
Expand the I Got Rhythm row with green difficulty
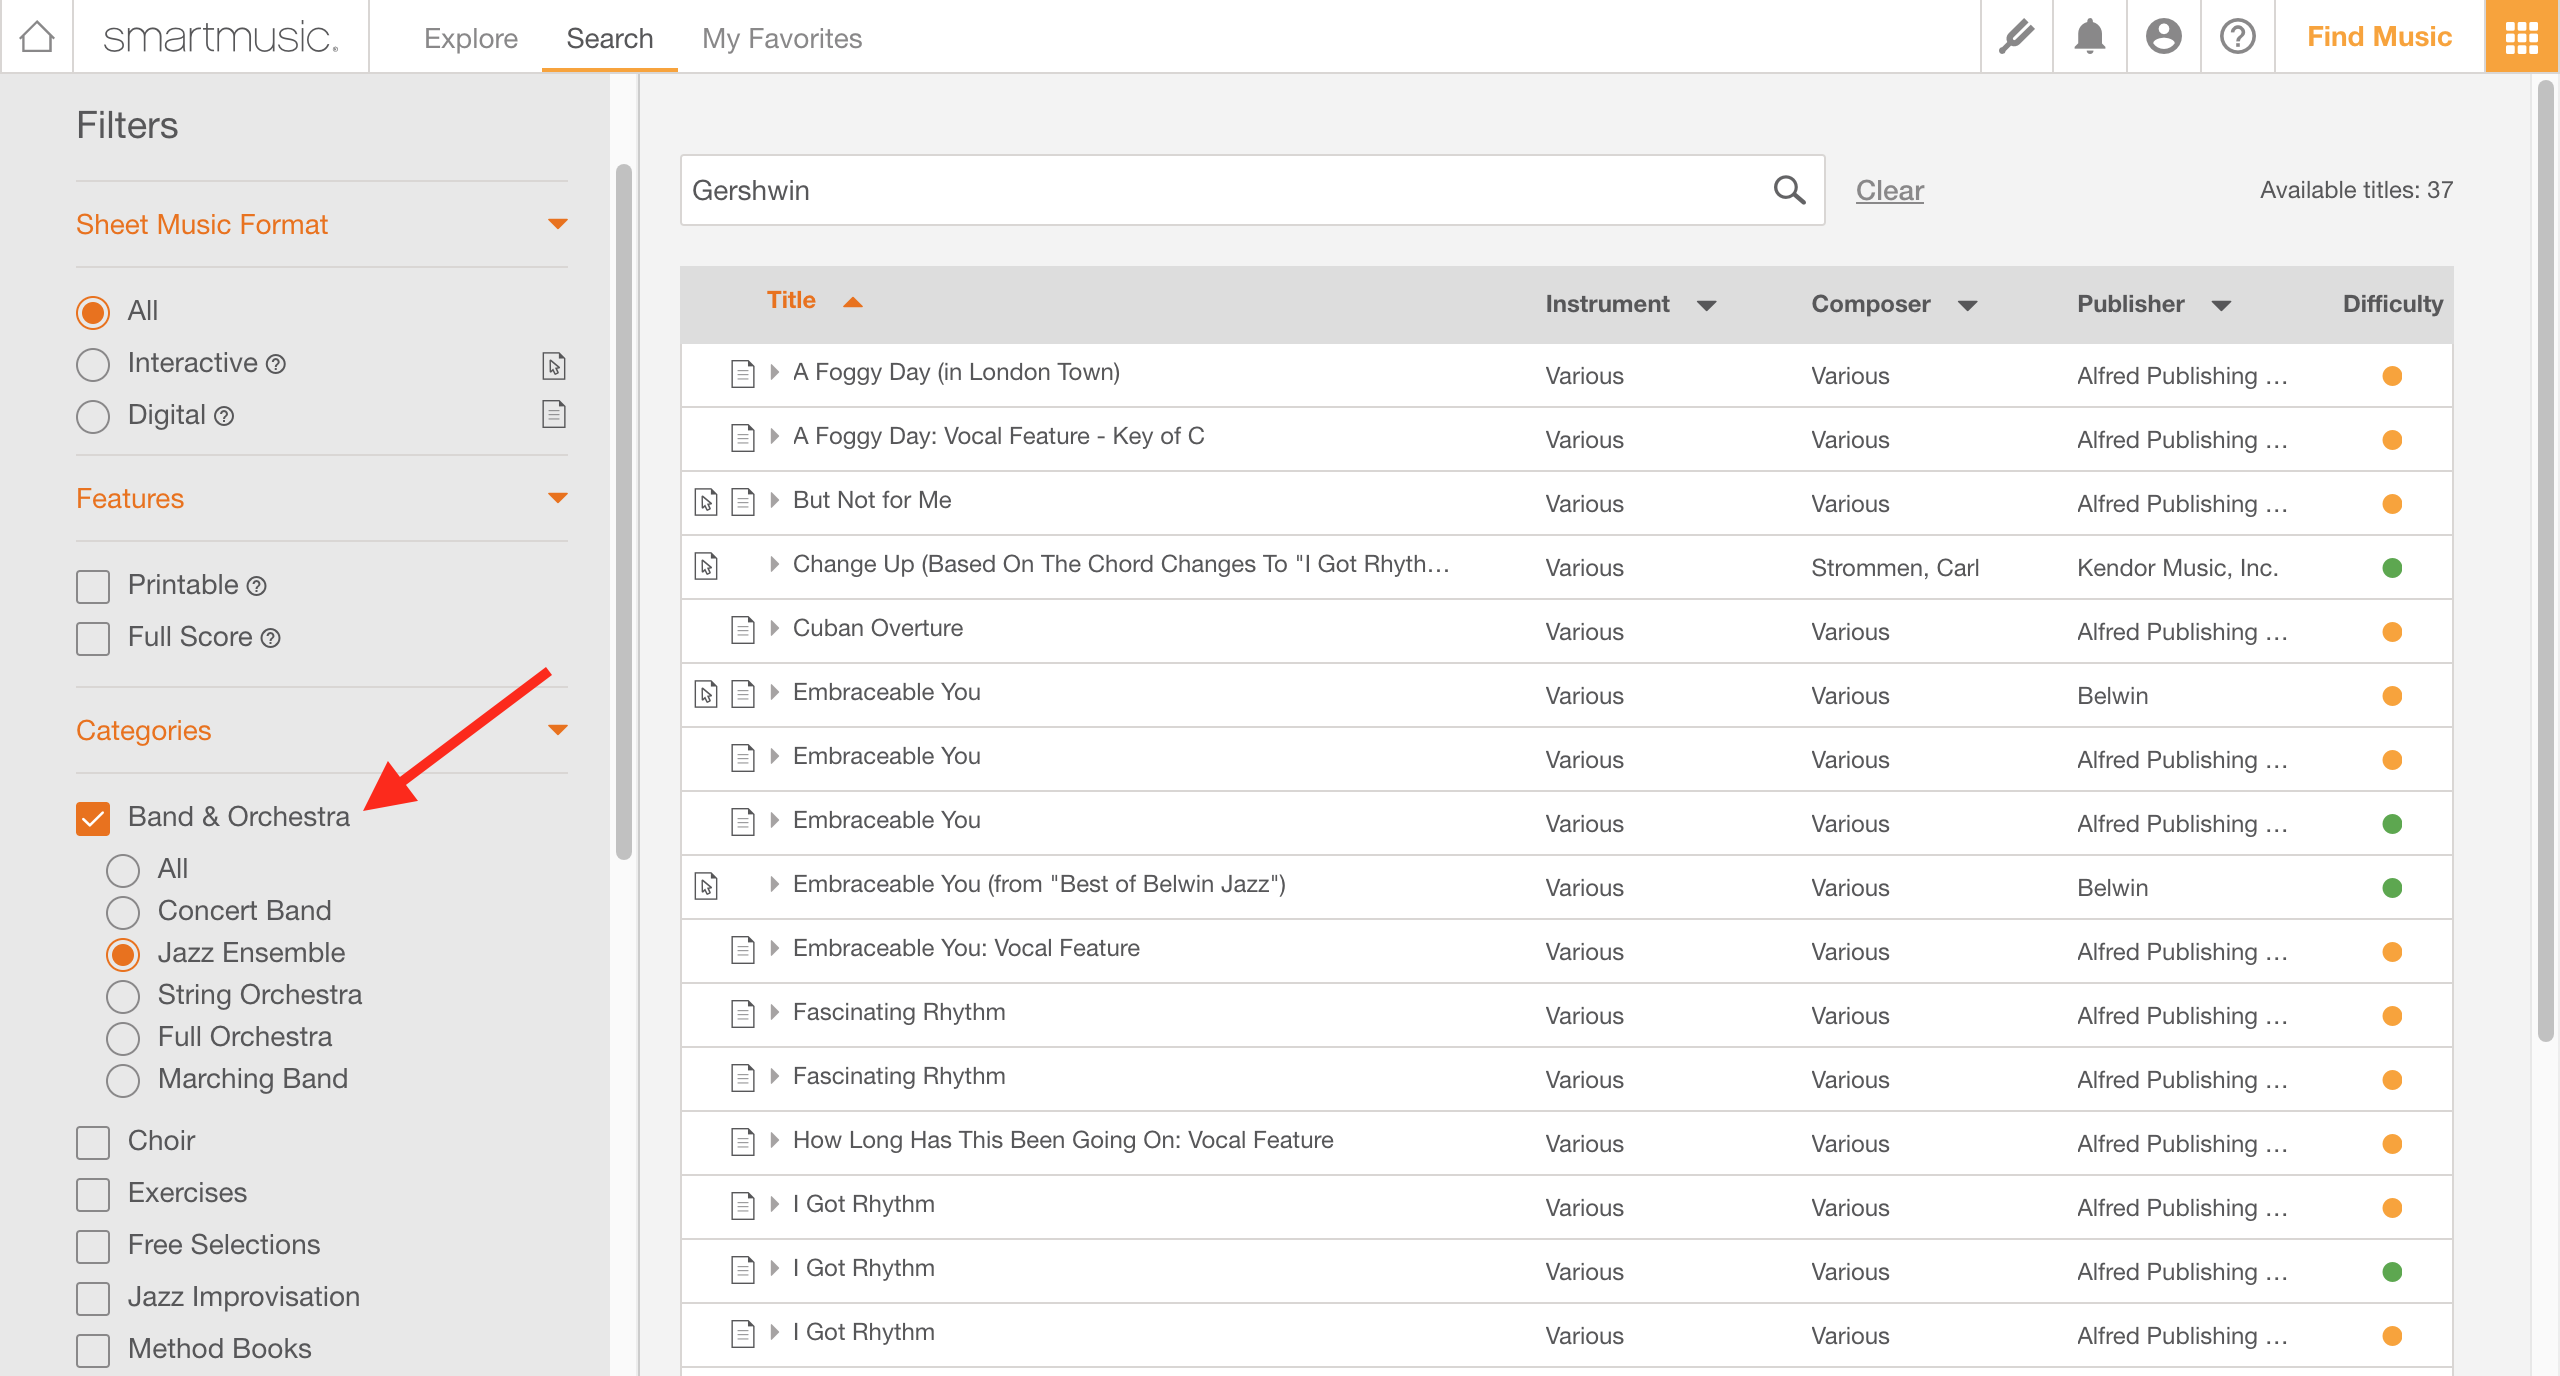click(774, 1268)
